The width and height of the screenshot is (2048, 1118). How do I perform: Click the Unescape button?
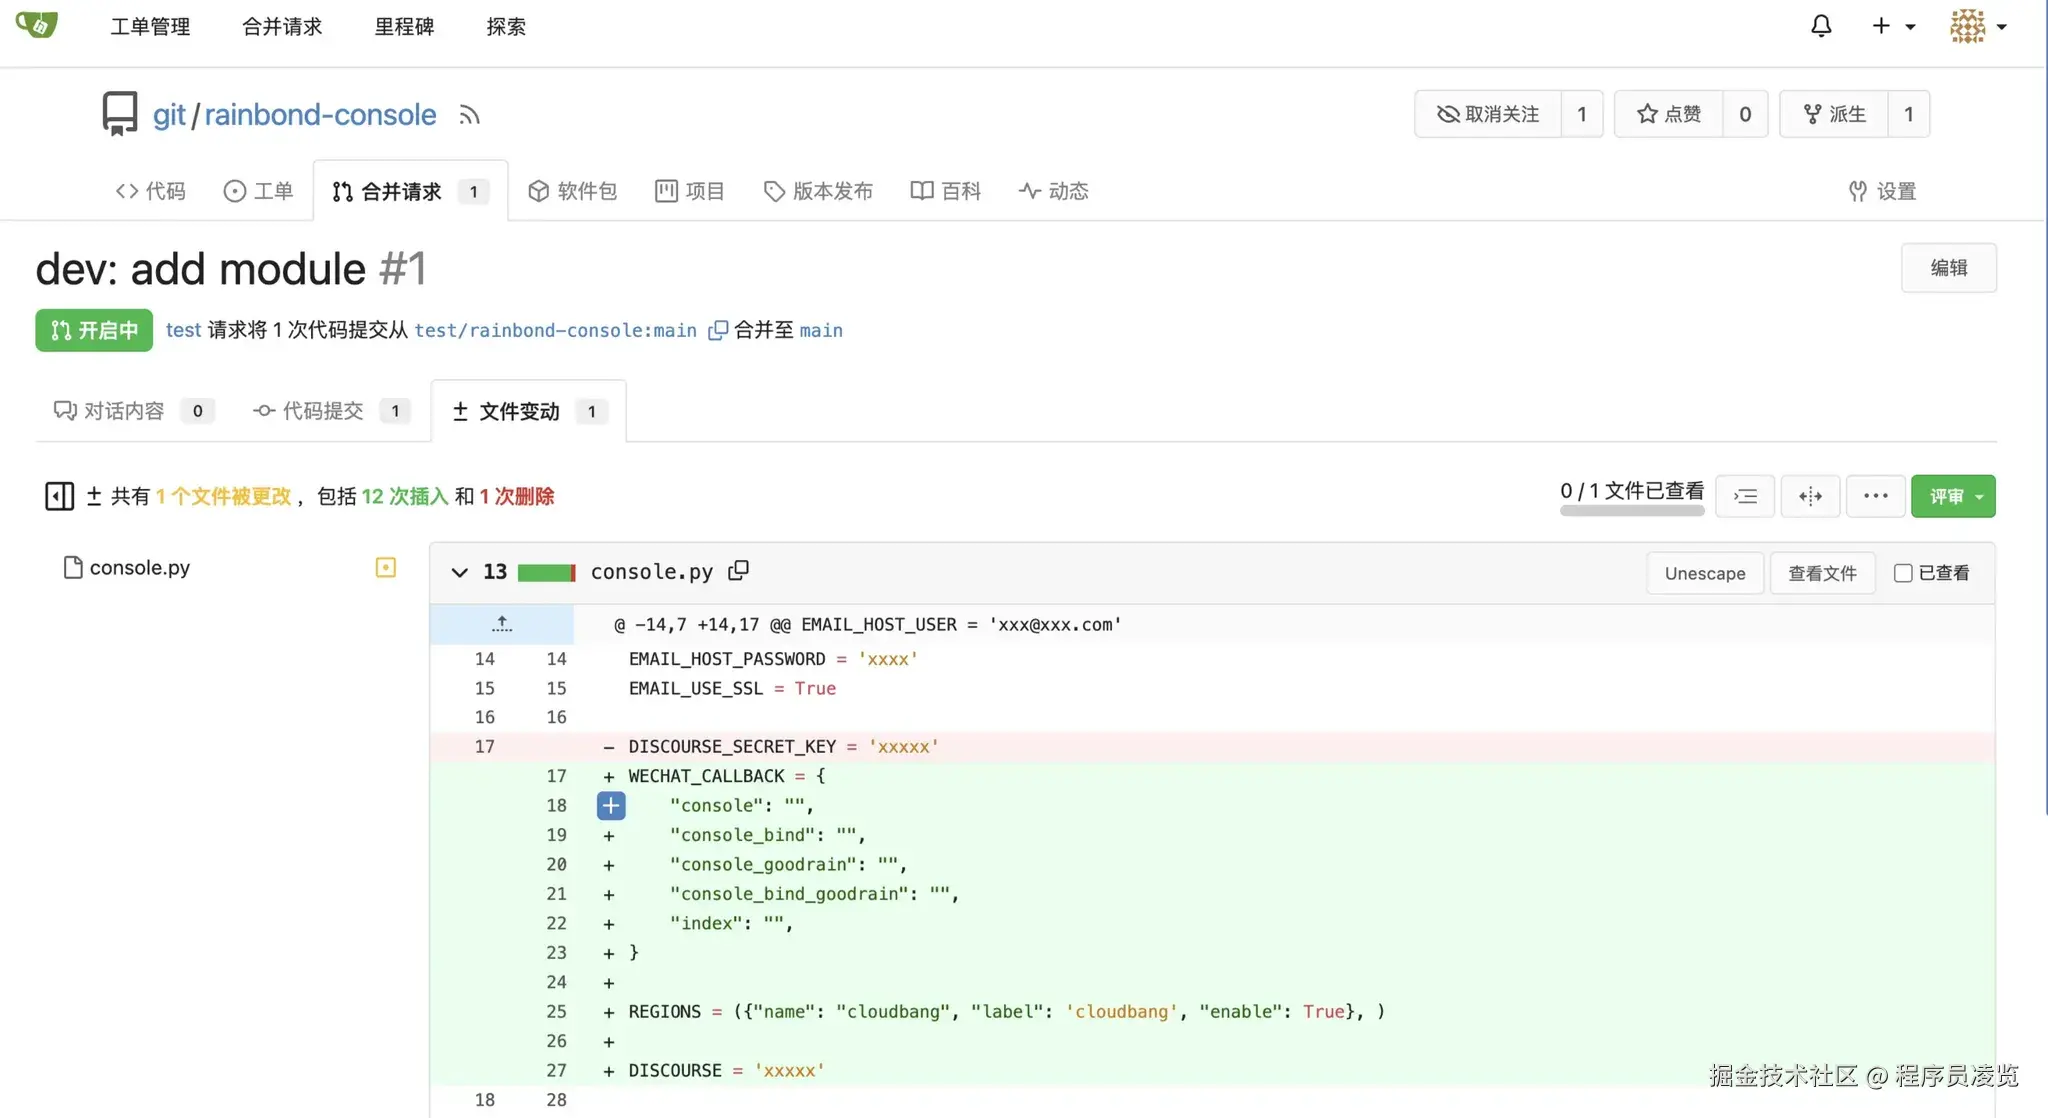pyautogui.click(x=1704, y=573)
